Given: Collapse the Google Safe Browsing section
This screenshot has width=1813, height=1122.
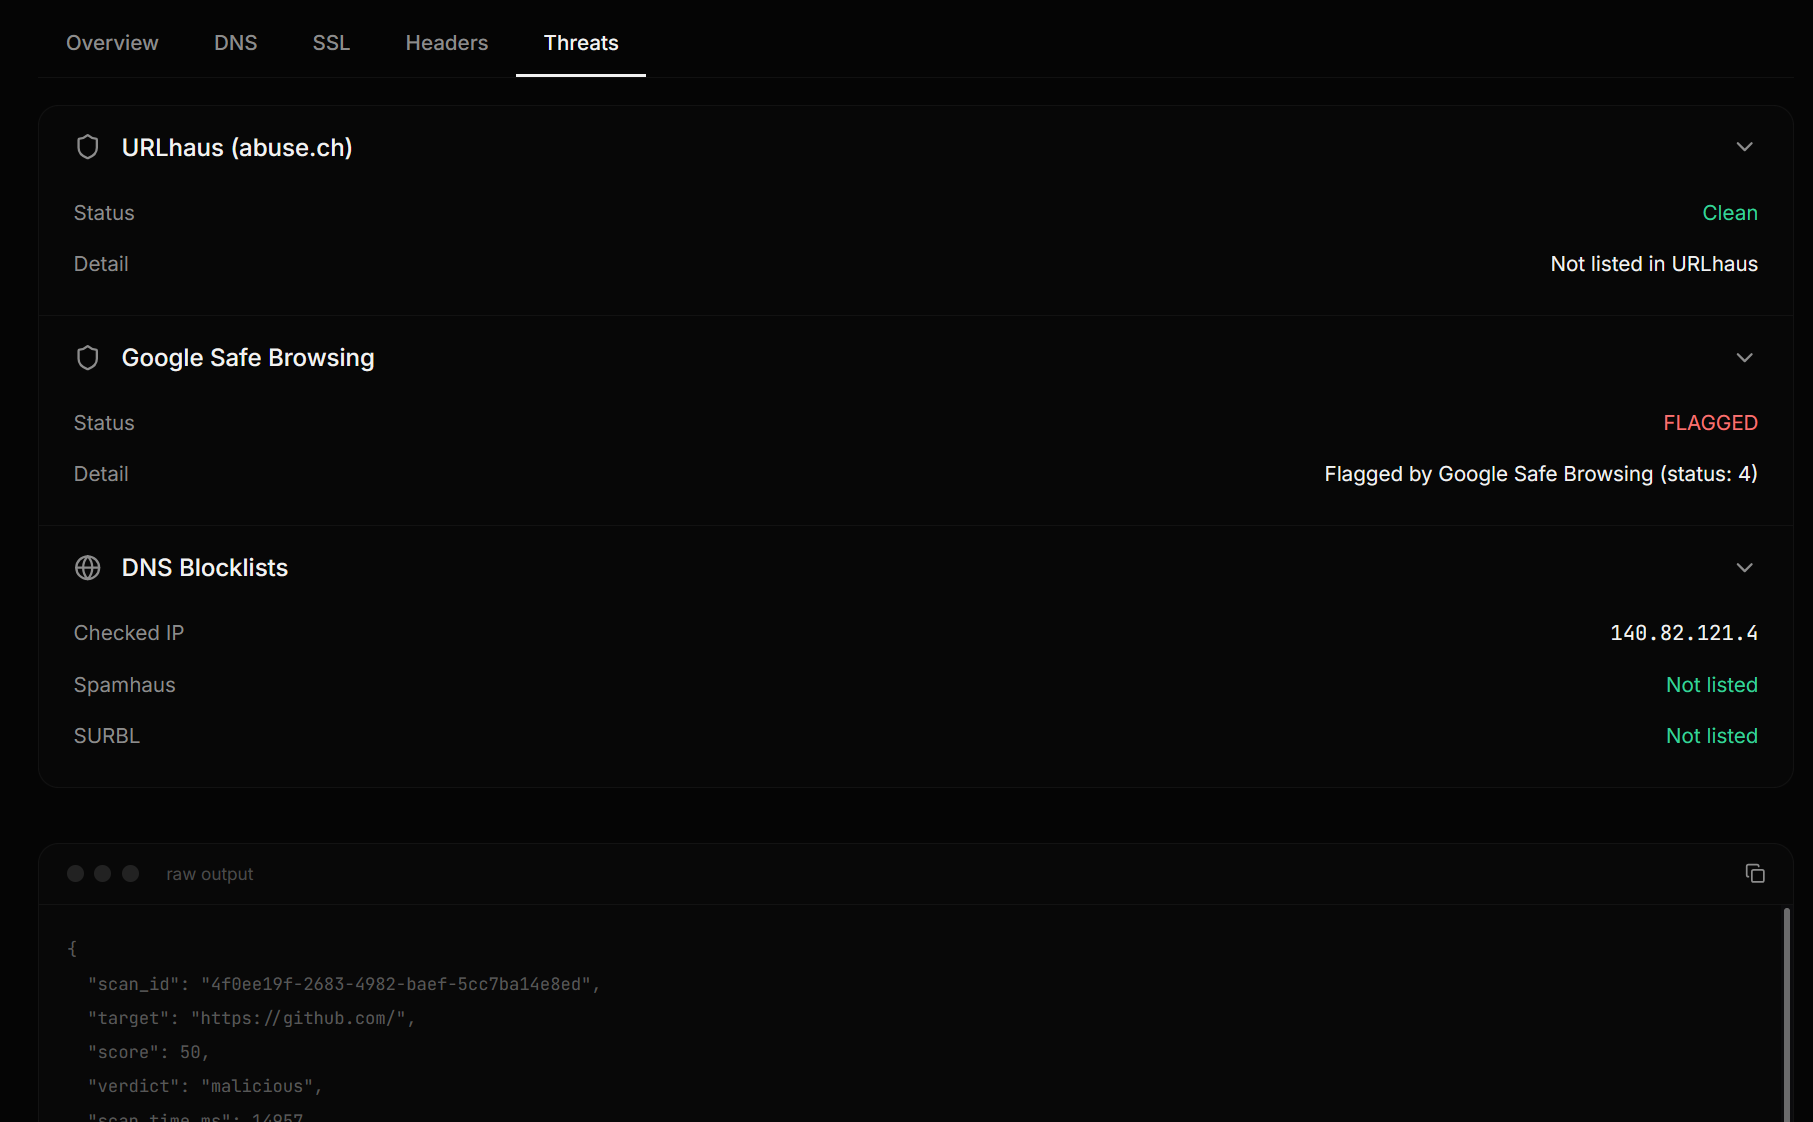Looking at the screenshot, I should 1744,358.
